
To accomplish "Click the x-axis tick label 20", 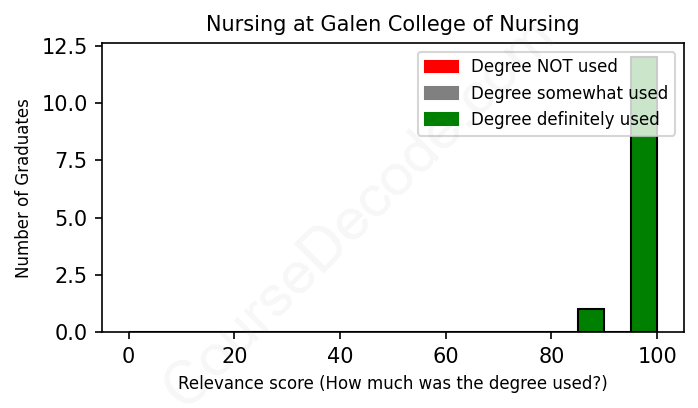I will click(234, 355).
